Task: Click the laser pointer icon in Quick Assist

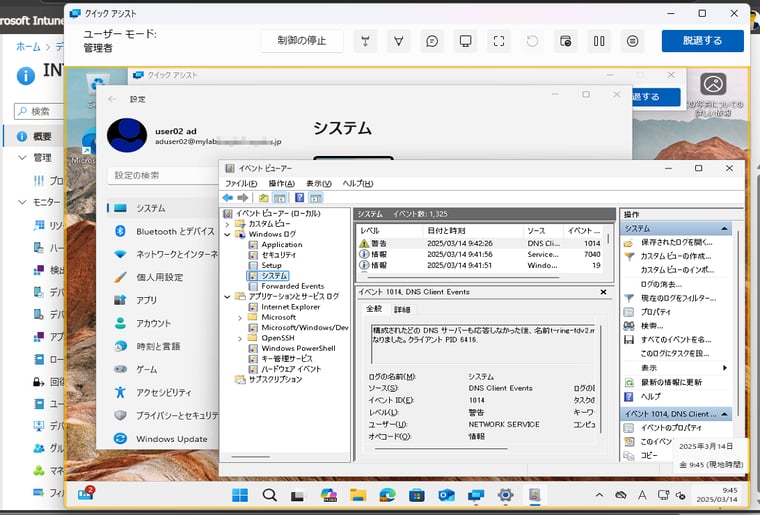Action: pyautogui.click(x=365, y=41)
